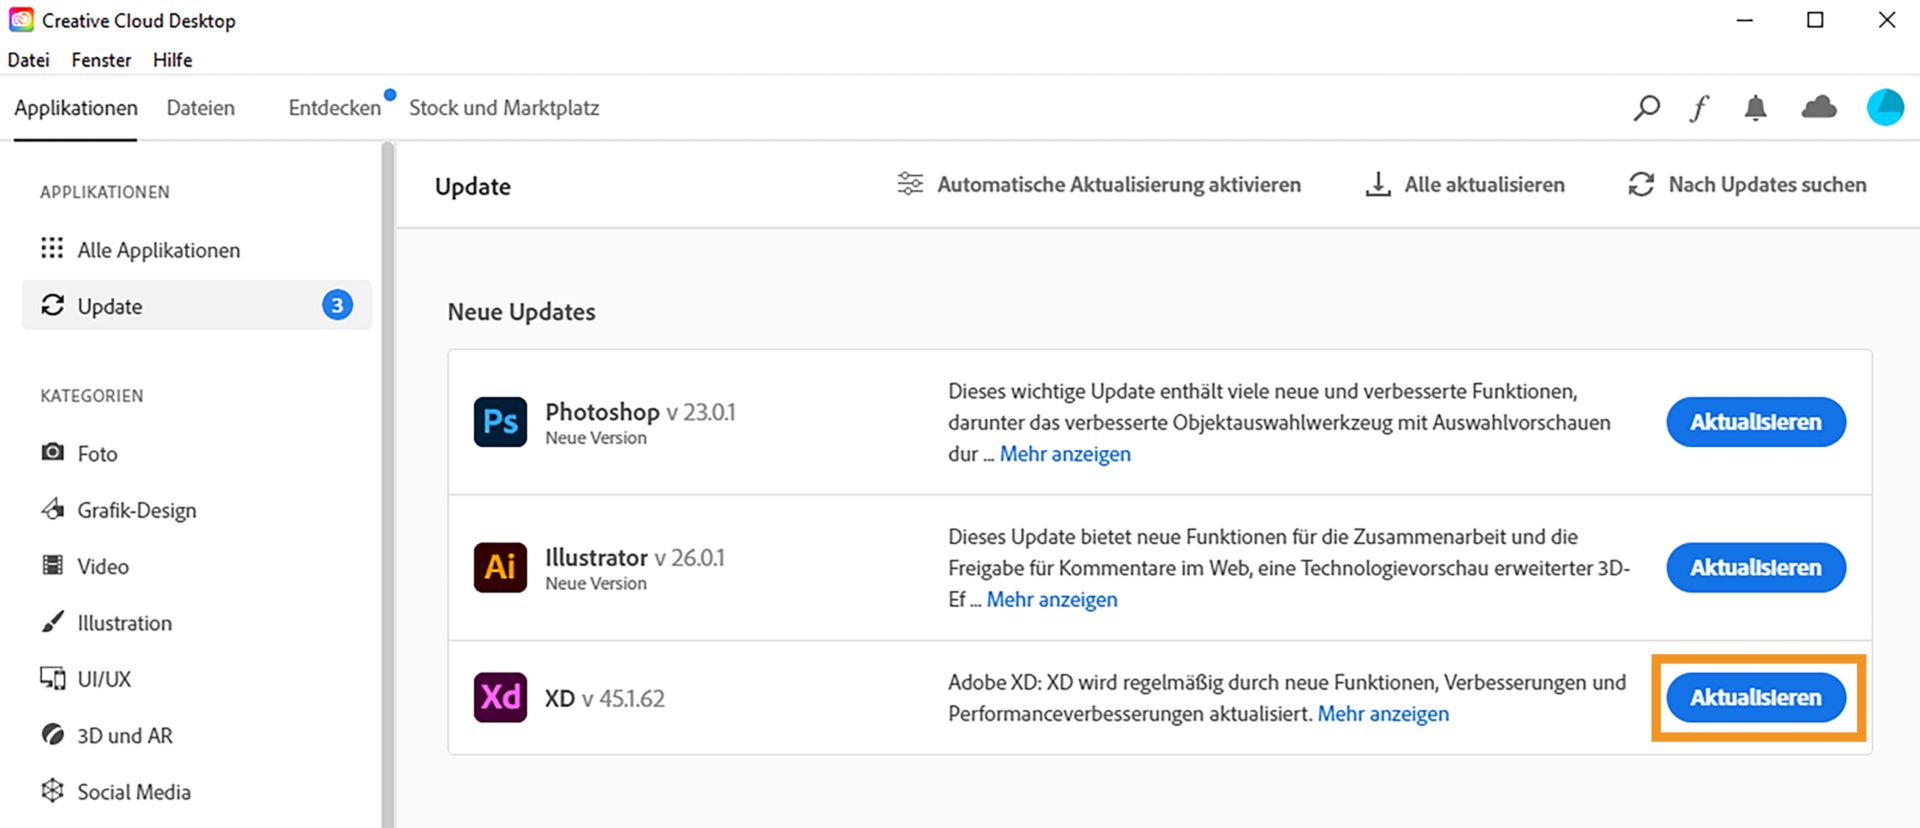The width and height of the screenshot is (1920, 828).
Task: Click the blue 3 updates badge
Action: (337, 305)
